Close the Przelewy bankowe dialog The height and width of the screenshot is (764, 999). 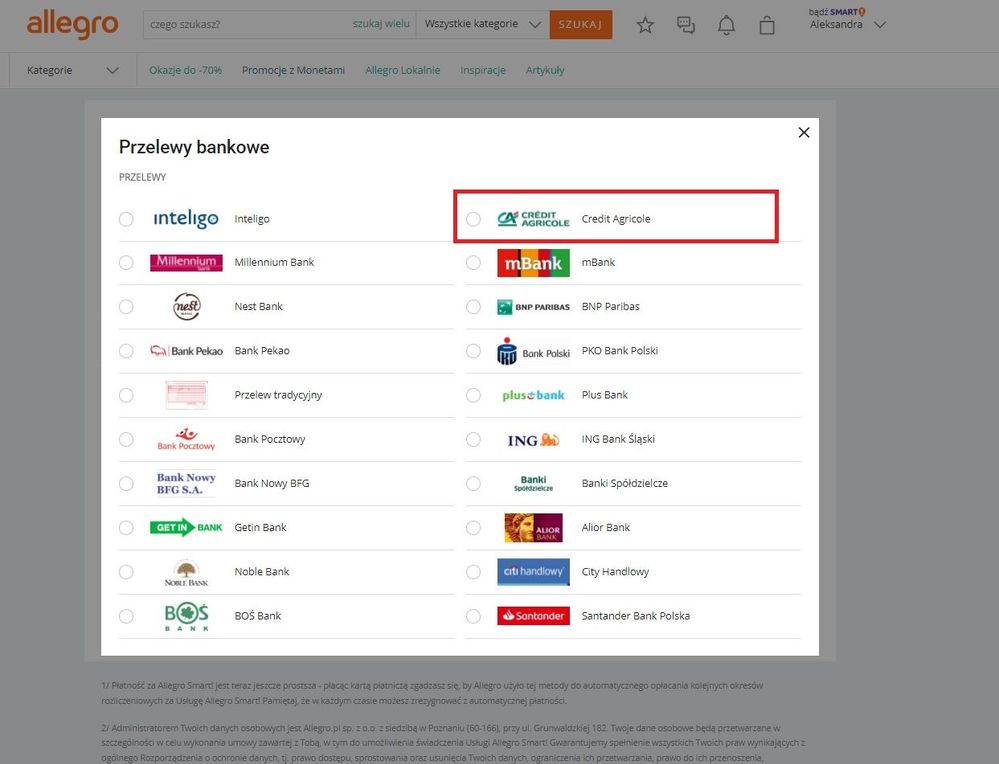pos(804,133)
